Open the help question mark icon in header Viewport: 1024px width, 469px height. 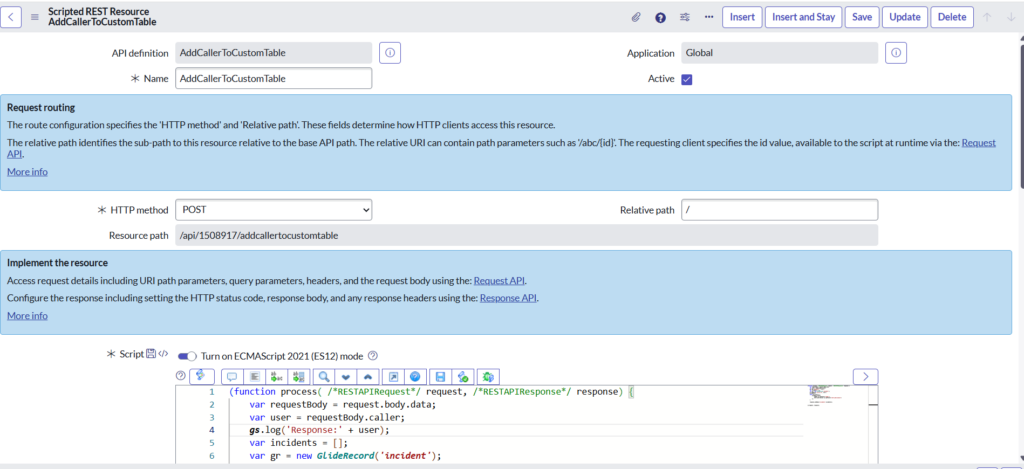pyautogui.click(x=660, y=17)
